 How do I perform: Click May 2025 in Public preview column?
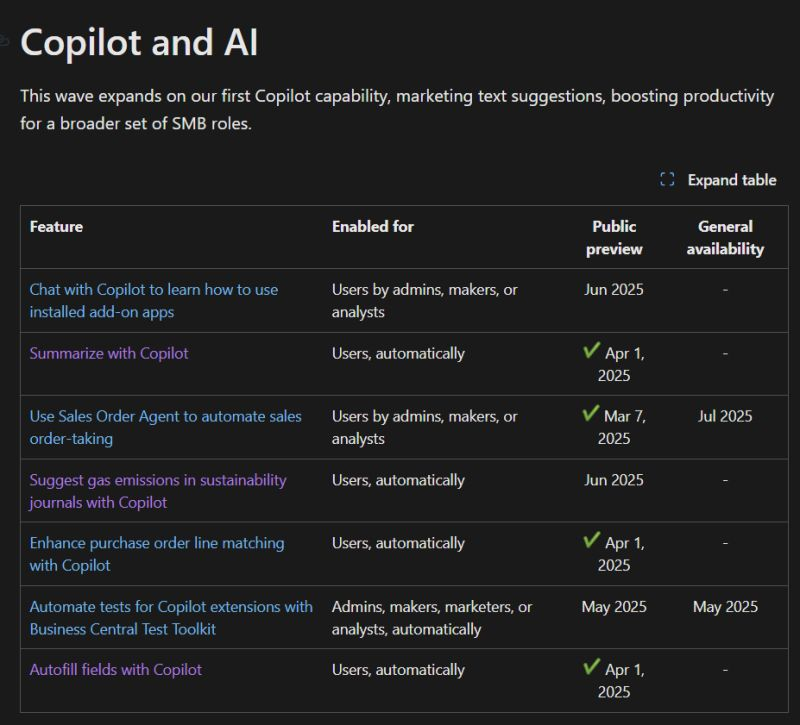tap(614, 607)
